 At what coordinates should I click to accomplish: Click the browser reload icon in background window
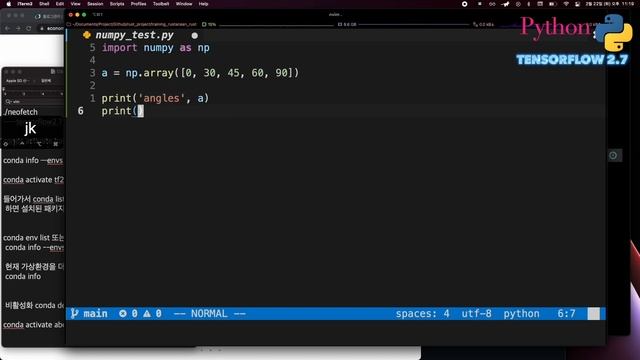tap(29, 28)
